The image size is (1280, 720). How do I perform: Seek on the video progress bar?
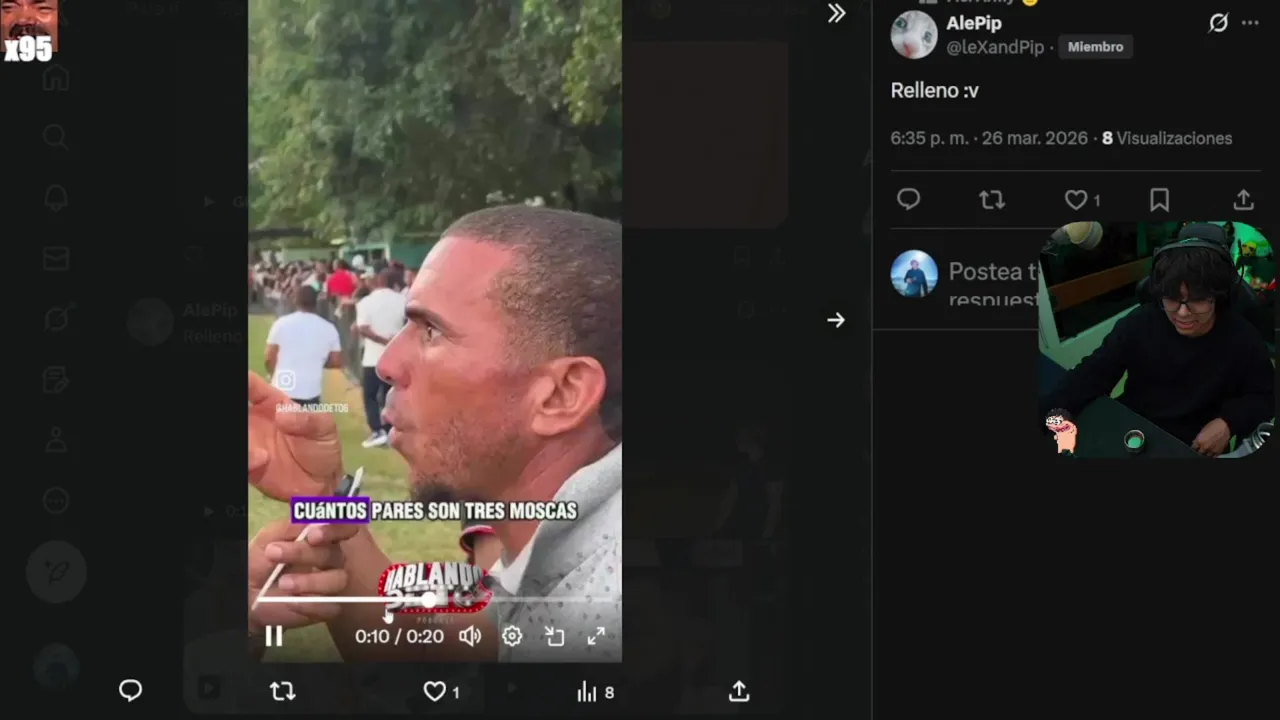point(434,599)
